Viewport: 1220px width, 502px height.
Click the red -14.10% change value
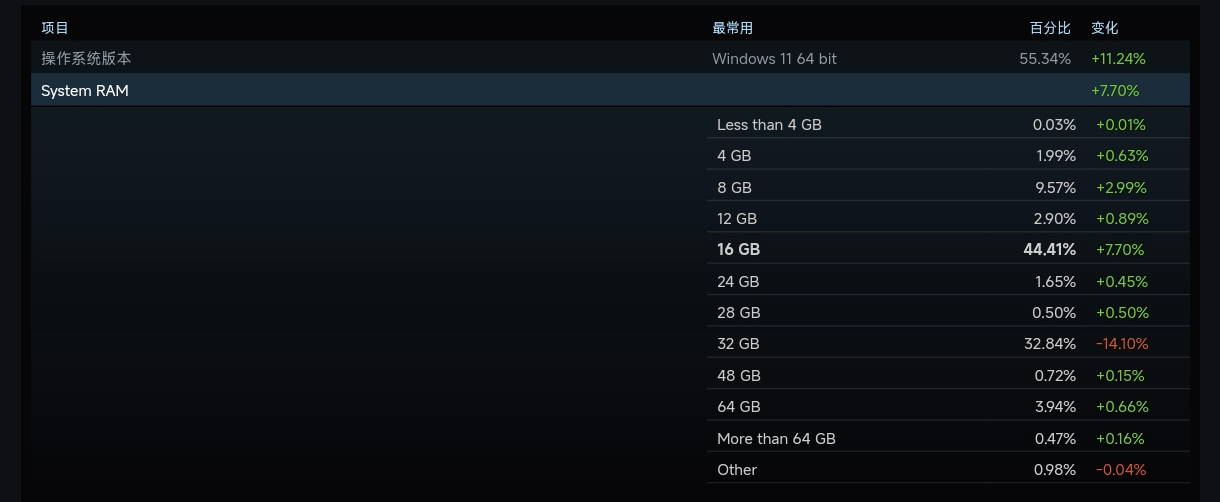[1122, 344]
